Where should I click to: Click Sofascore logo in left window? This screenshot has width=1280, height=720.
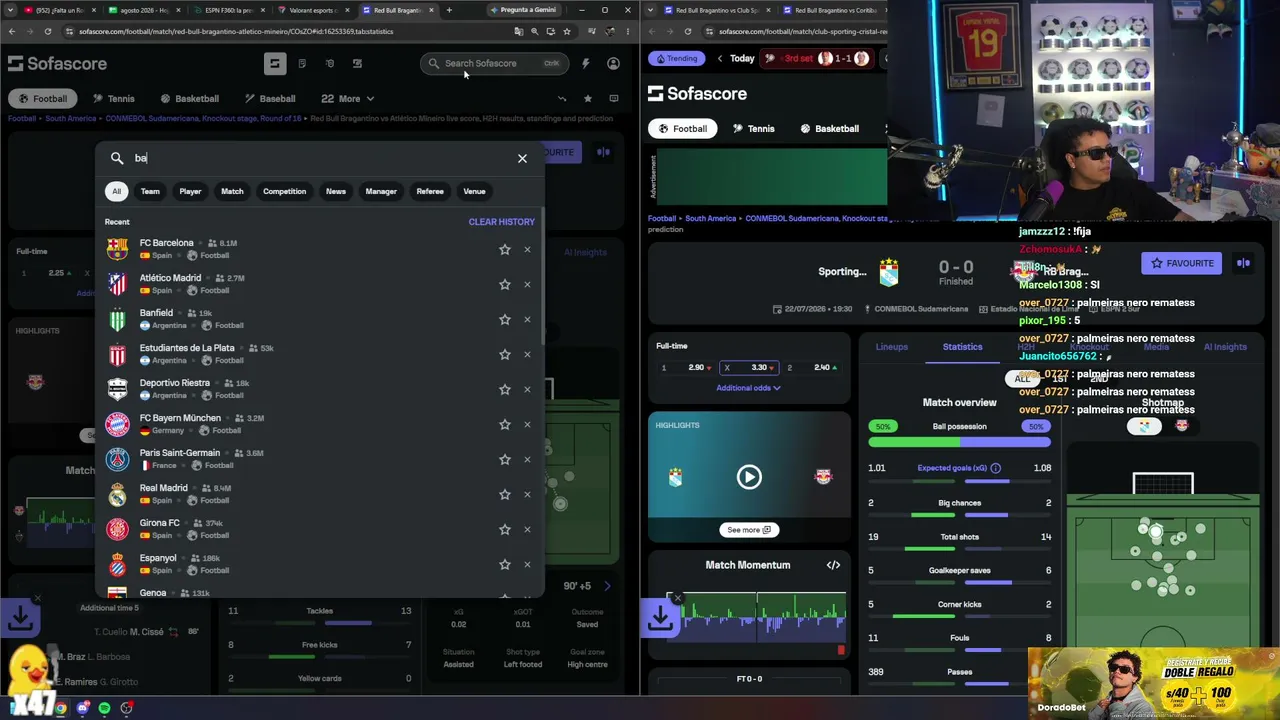(57, 64)
